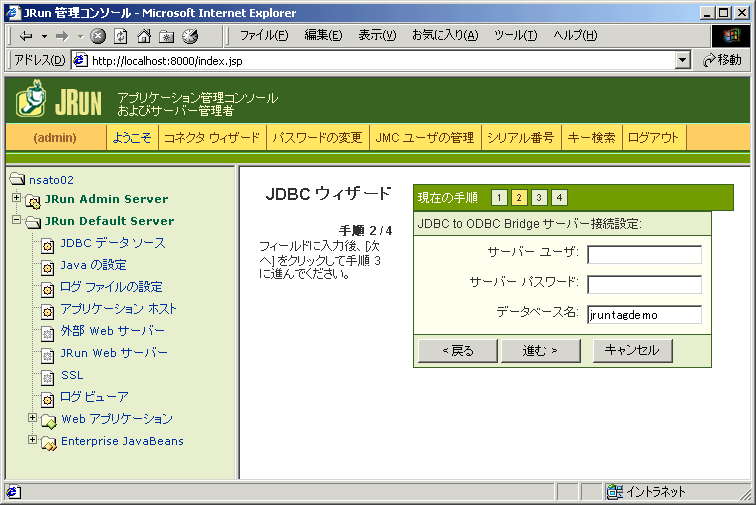Click the Stop loading icon
The width and height of the screenshot is (756, 505).
click(98, 36)
